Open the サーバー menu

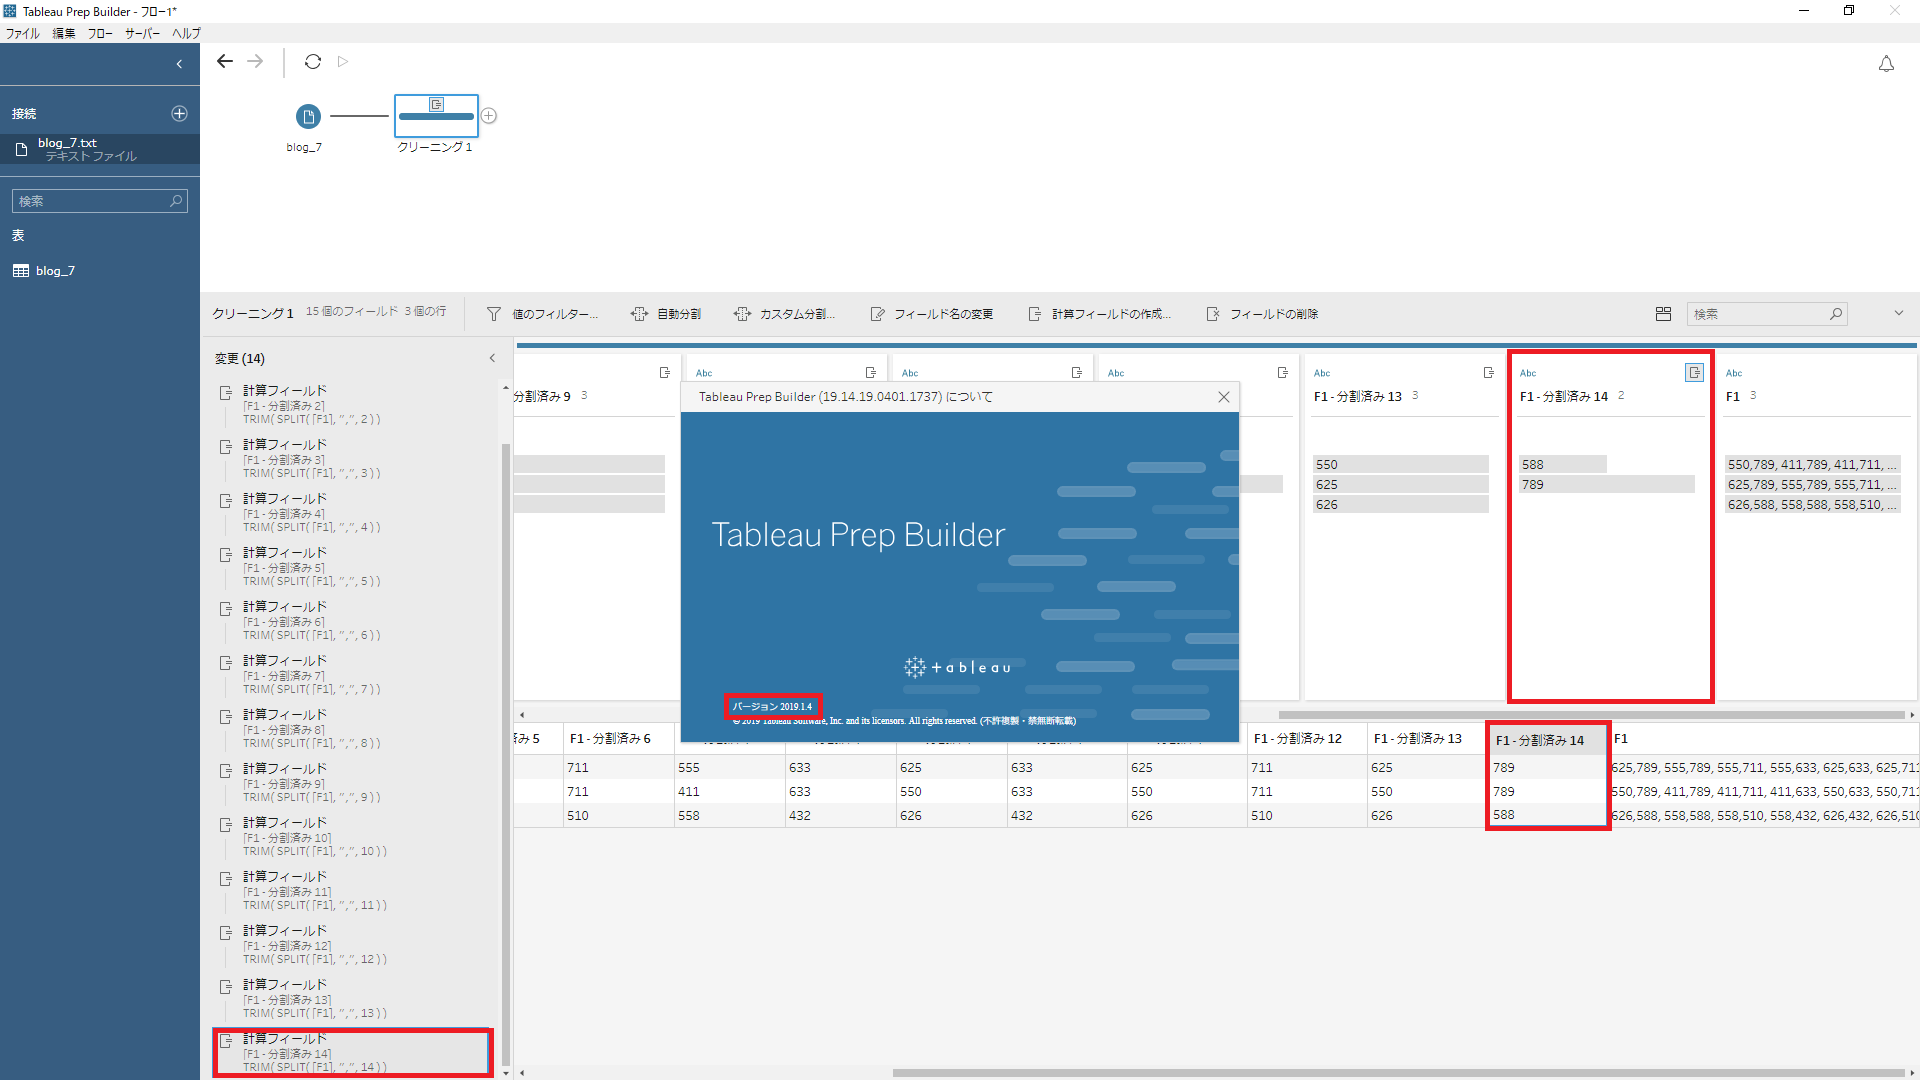coord(142,33)
